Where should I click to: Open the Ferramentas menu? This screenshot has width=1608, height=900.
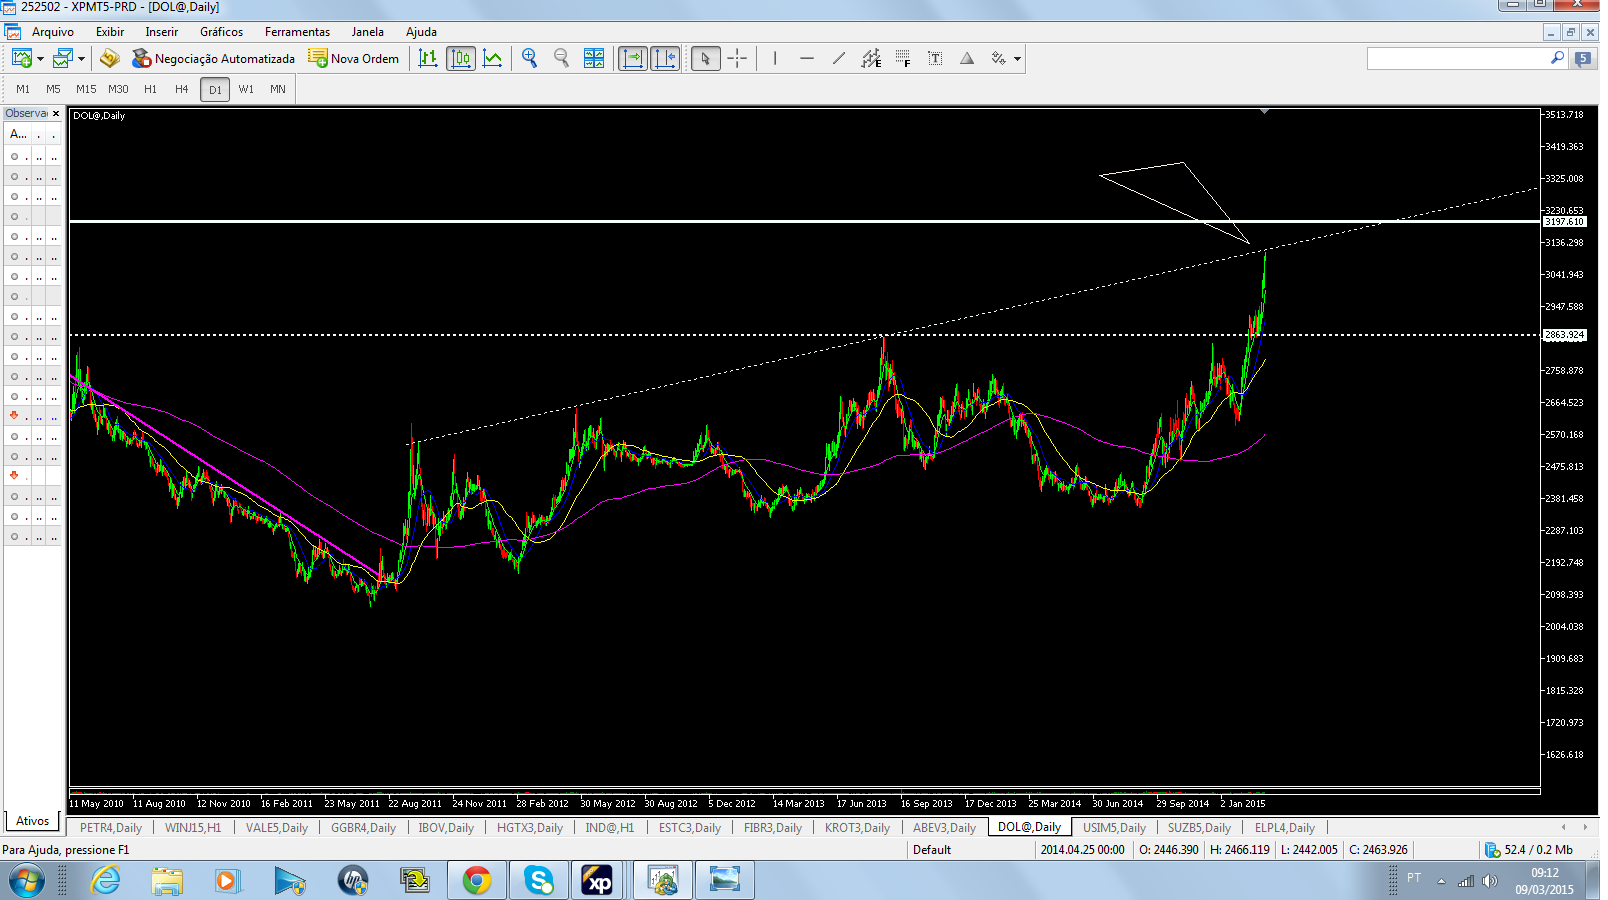click(x=297, y=32)
